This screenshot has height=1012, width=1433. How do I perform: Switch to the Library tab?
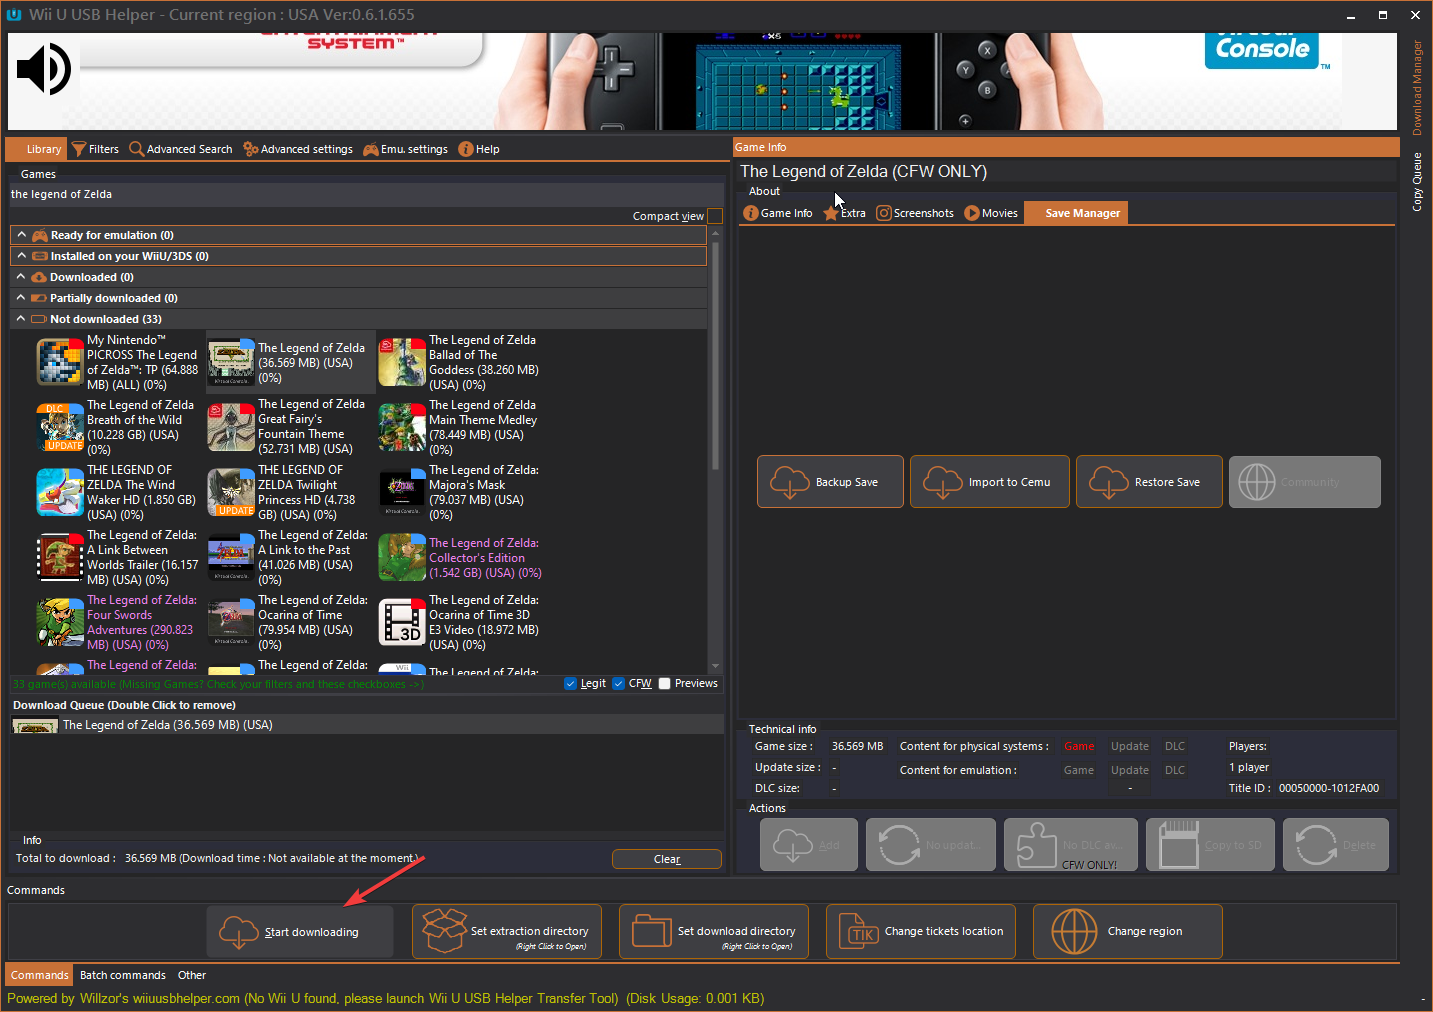coord(37,149)
